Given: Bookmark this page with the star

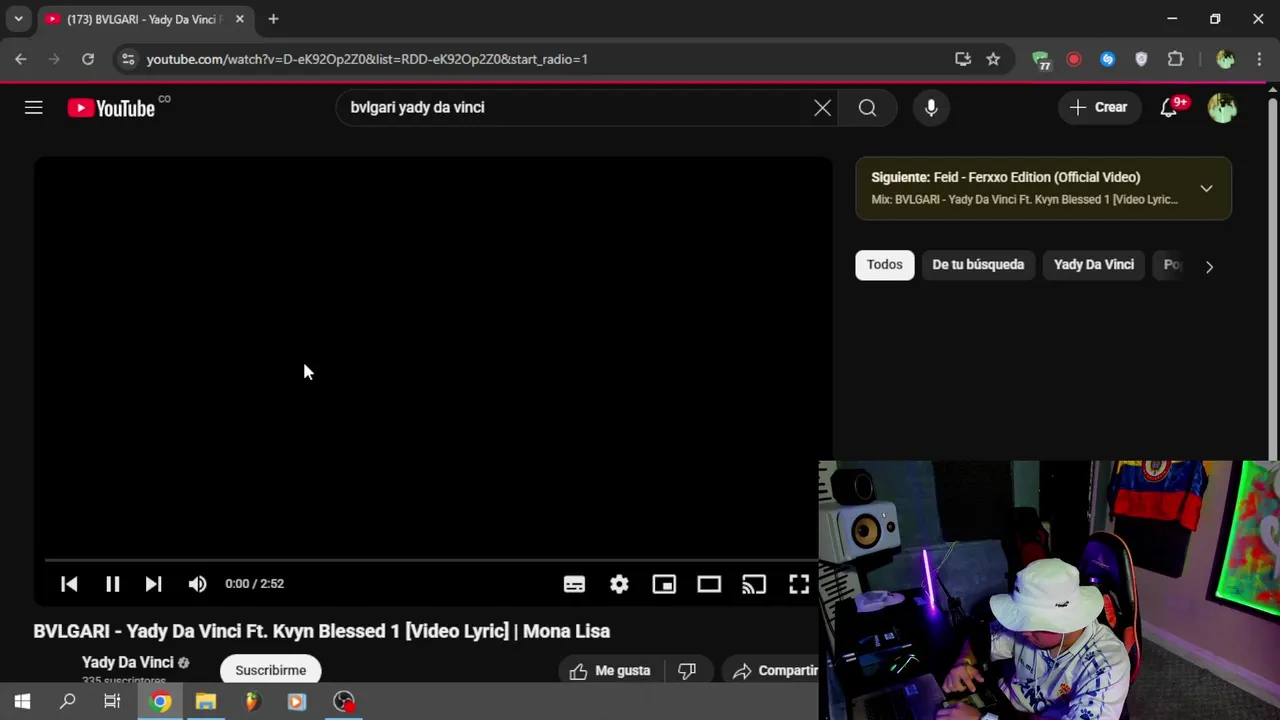Looking at the screenshot, I should coord(993,59).
